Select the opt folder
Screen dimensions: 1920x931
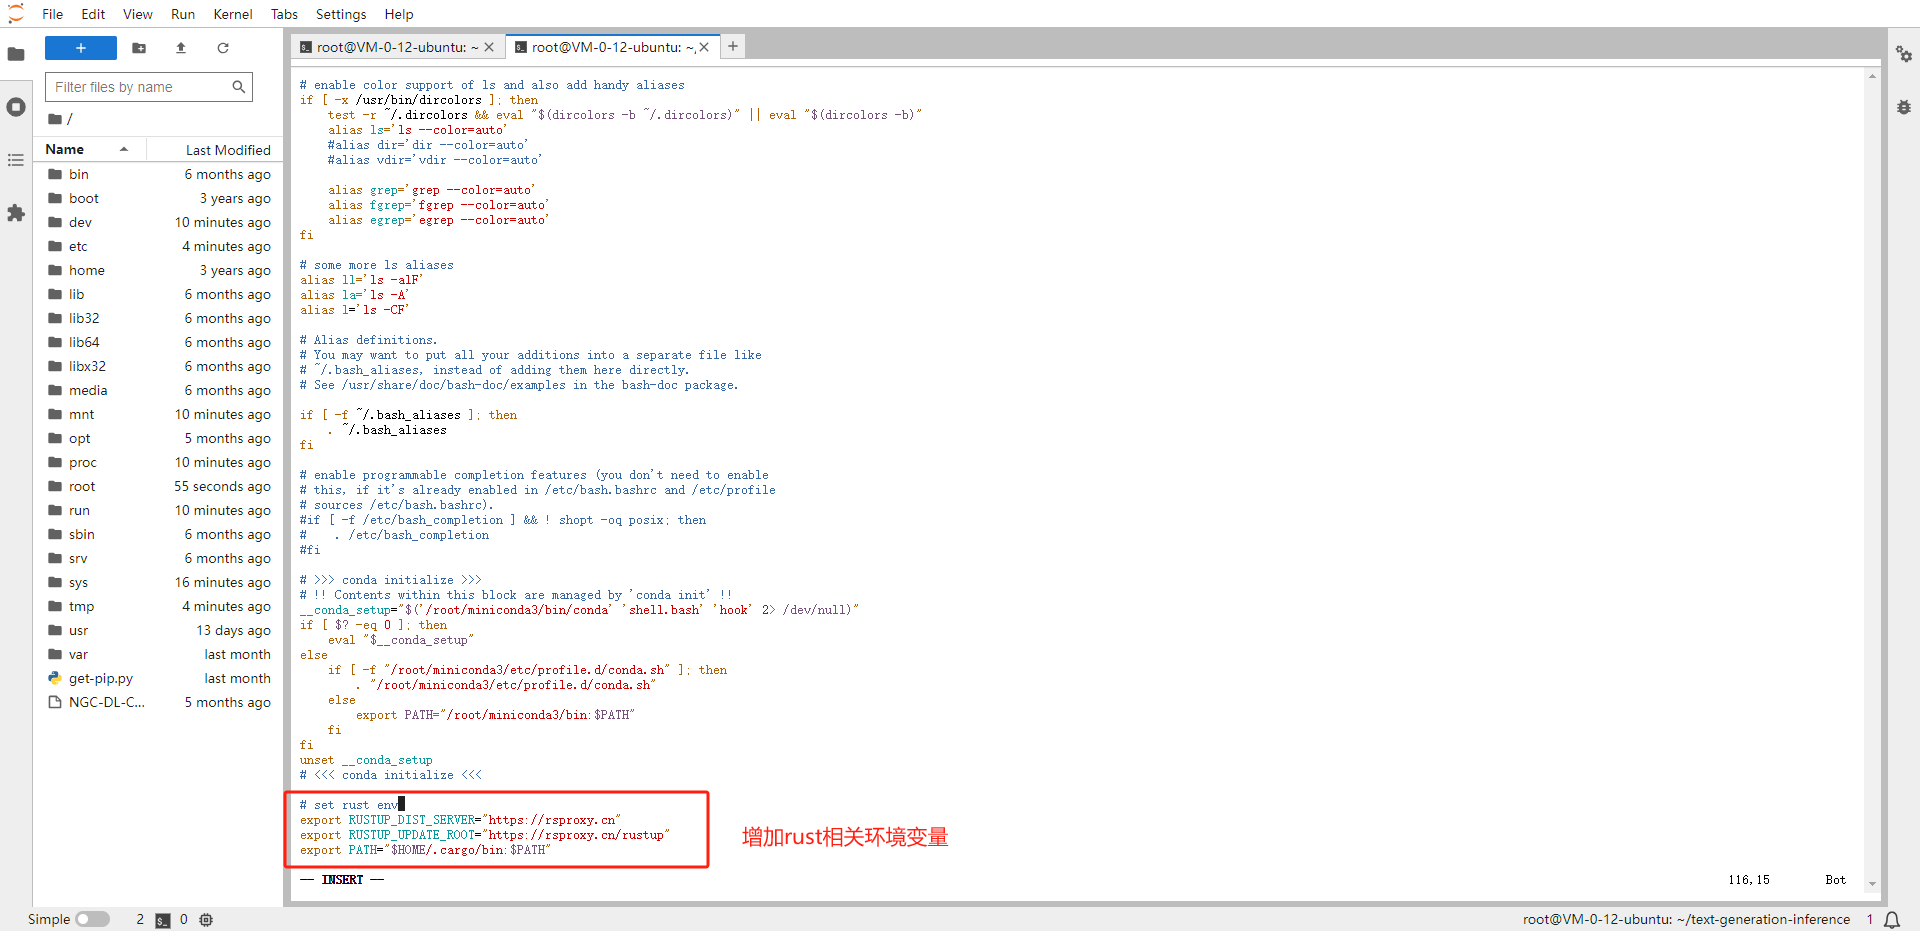coord(159,438)
